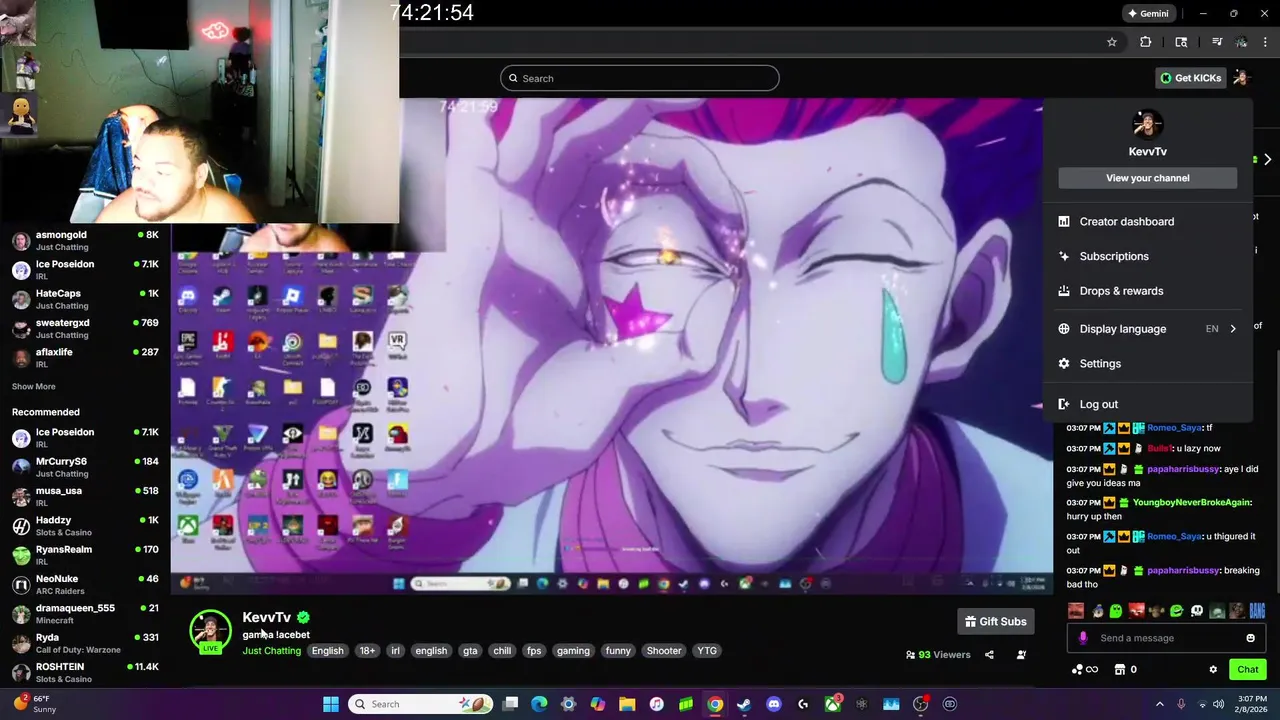This screenshot has width=1280, height=720.
Task: Open the emoji picker in chat input
Action: [1250, 638]
